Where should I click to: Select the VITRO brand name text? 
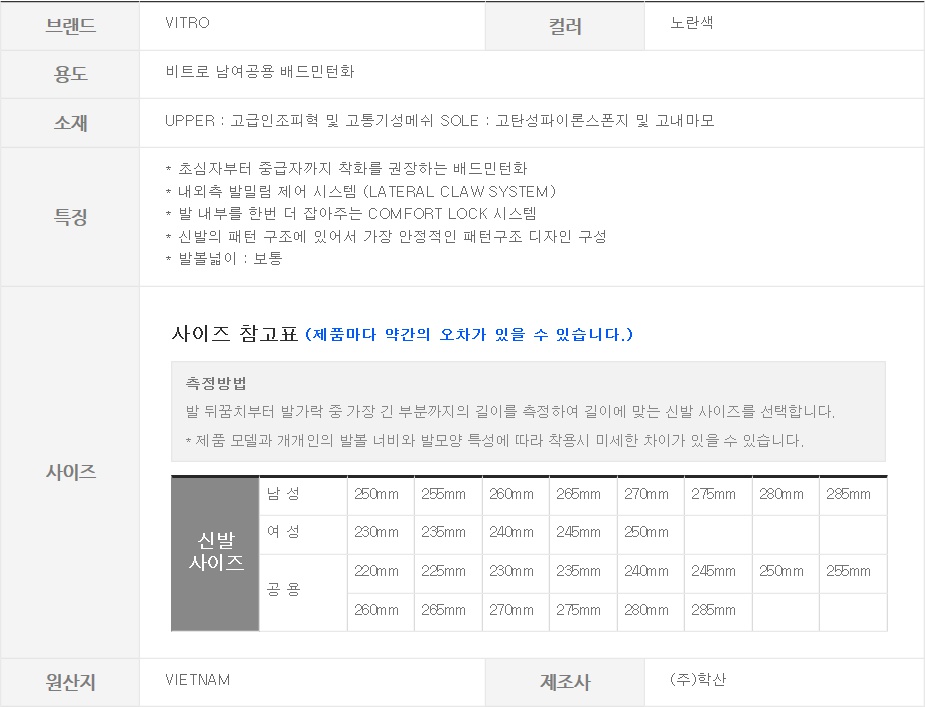[x=187, y=23]
